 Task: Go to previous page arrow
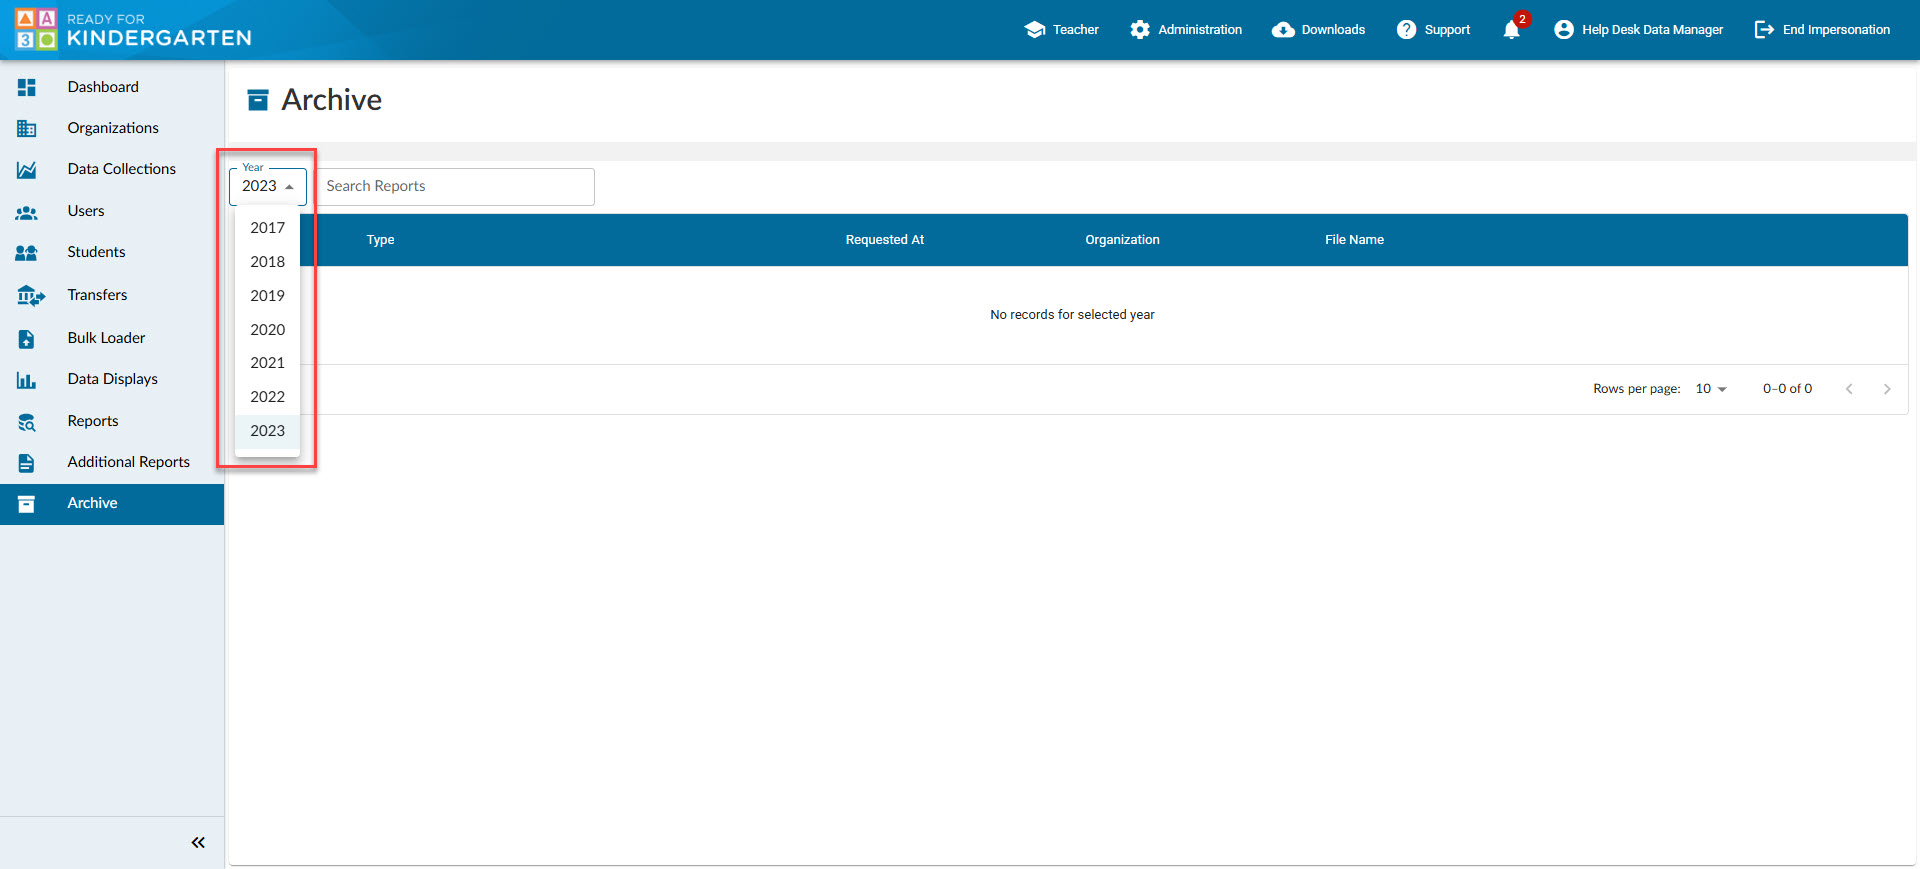click(x=1849, y=389)
